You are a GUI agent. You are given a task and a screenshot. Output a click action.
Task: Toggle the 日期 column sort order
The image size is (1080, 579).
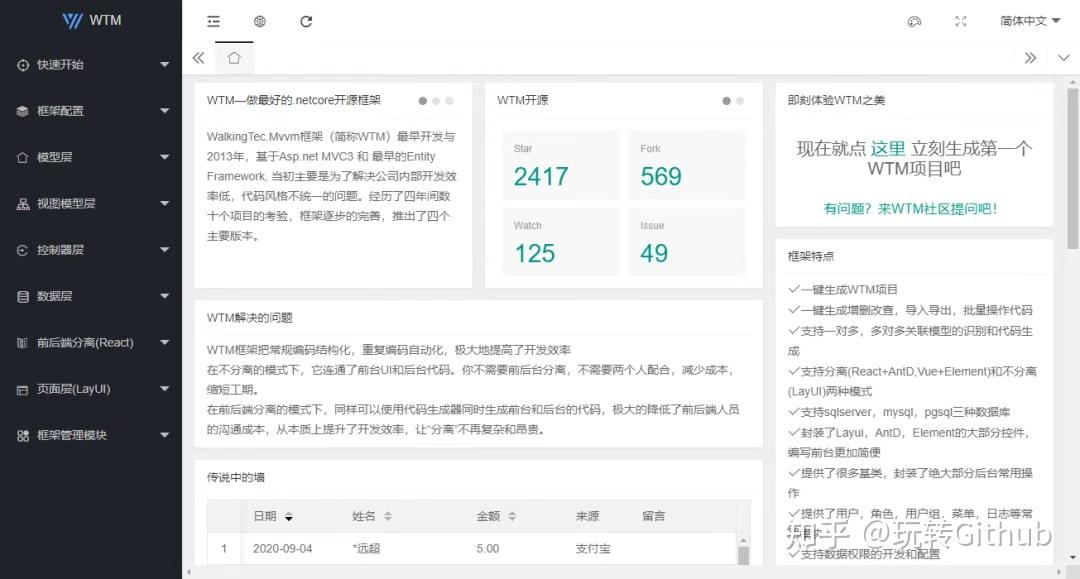point(288,515)
